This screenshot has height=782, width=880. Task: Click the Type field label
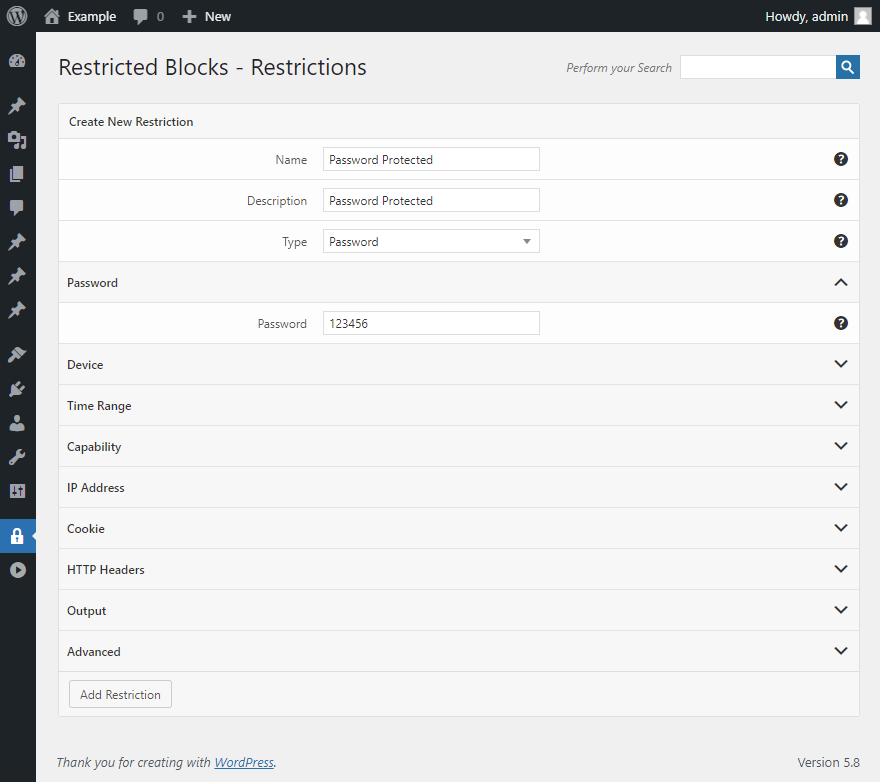(x=295, y=242)
